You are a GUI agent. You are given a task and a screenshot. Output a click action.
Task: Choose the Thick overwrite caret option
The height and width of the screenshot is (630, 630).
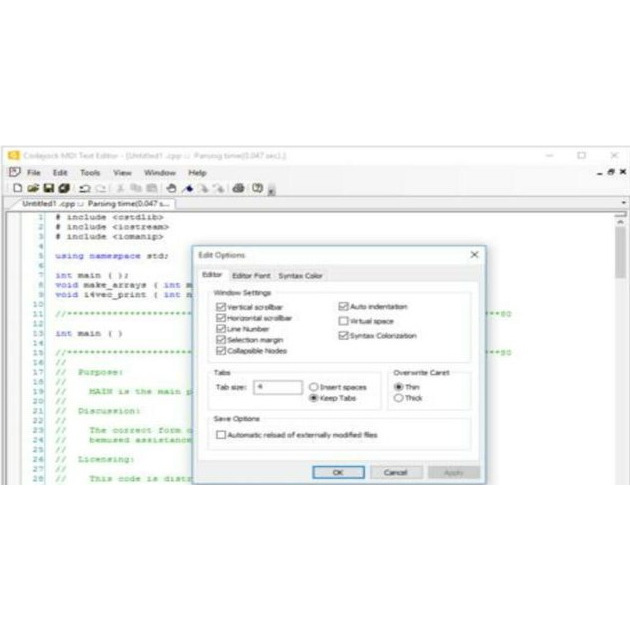coord(398,398)
